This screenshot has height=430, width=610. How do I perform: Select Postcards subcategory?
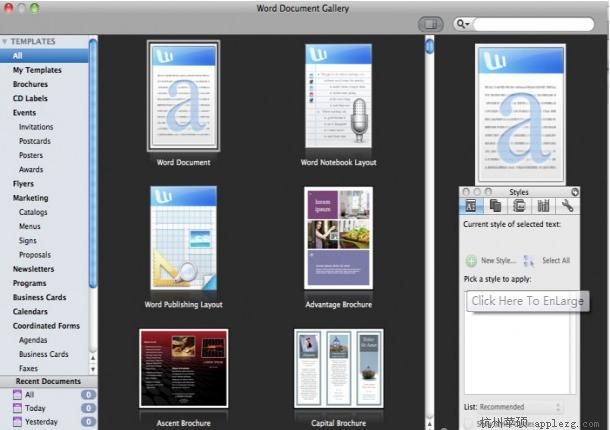click(35, 141)
